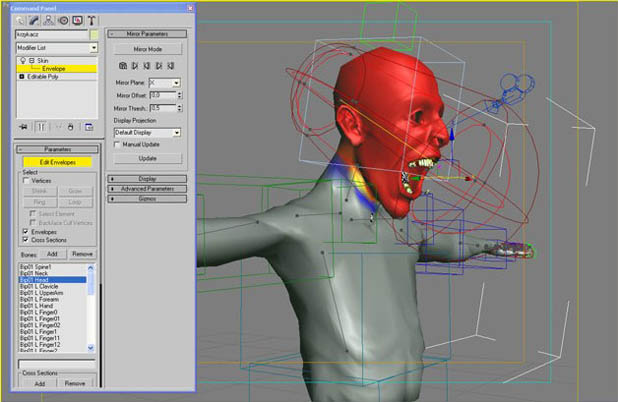Adjust the Mirror Offset spinner arrows
Viewport: 618px width, 402px height.
coord(180,95)
